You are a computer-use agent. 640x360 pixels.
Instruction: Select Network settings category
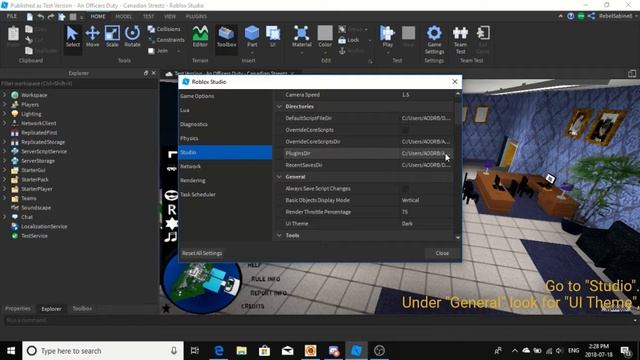225,166
